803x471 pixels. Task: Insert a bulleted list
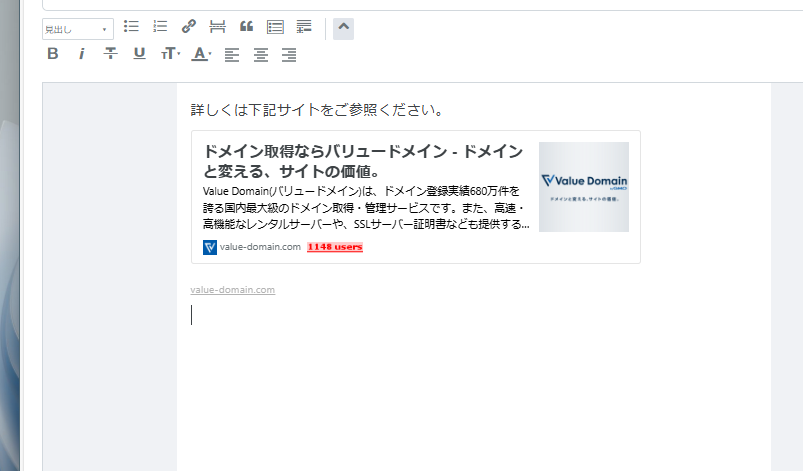tap(131, 27)
